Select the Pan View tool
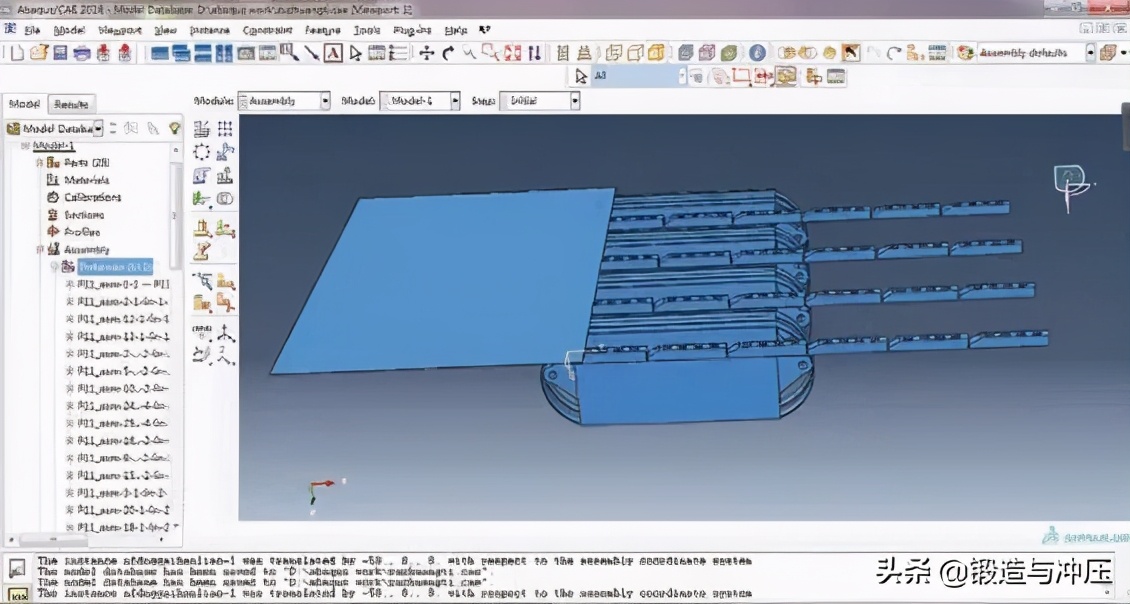The height and width of the screenshot is (604, 1130). 427,53
